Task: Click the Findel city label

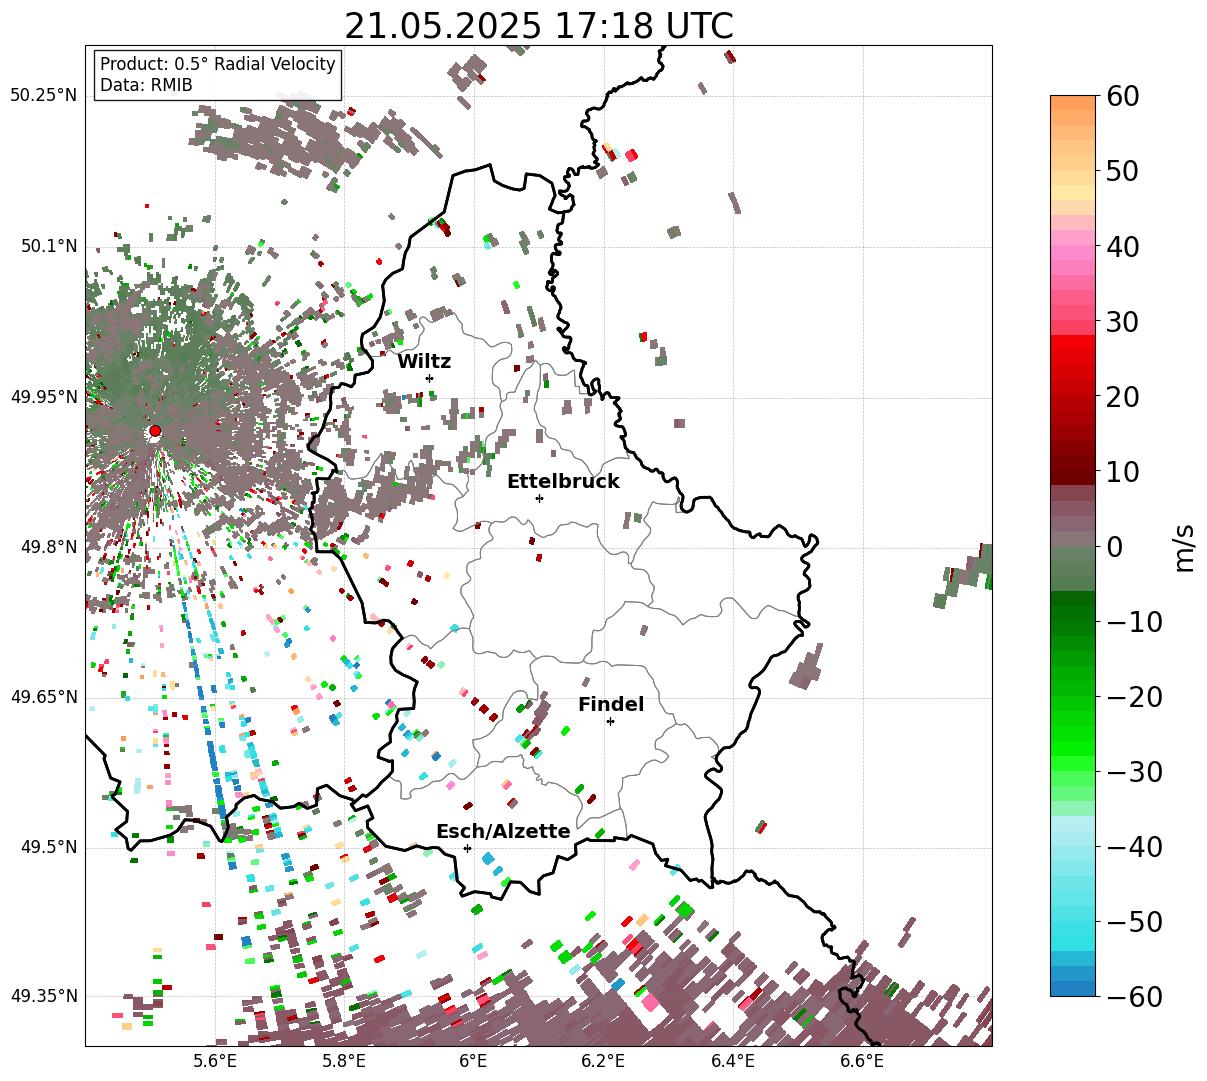Action: click(611, 704)
